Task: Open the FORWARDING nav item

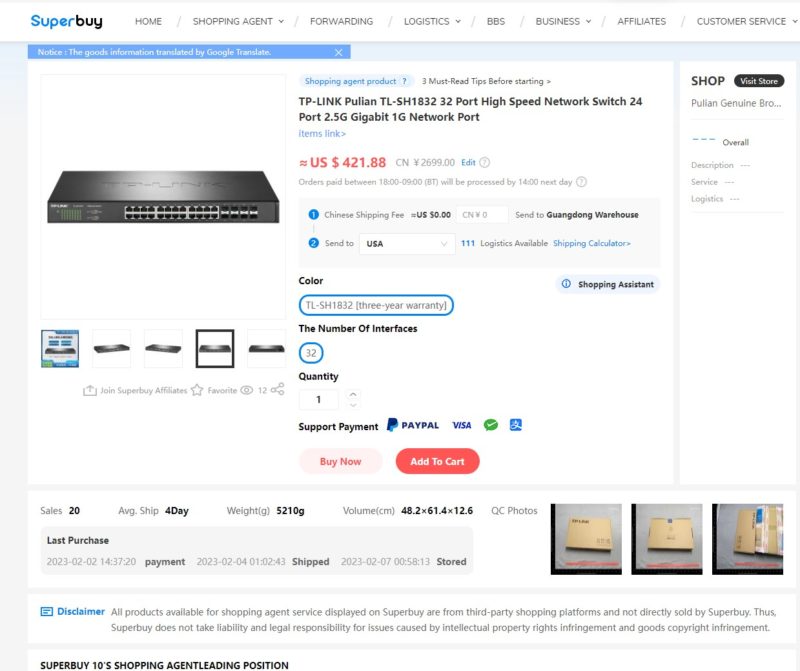Action: pyautogui.click(x=341, y=21)
